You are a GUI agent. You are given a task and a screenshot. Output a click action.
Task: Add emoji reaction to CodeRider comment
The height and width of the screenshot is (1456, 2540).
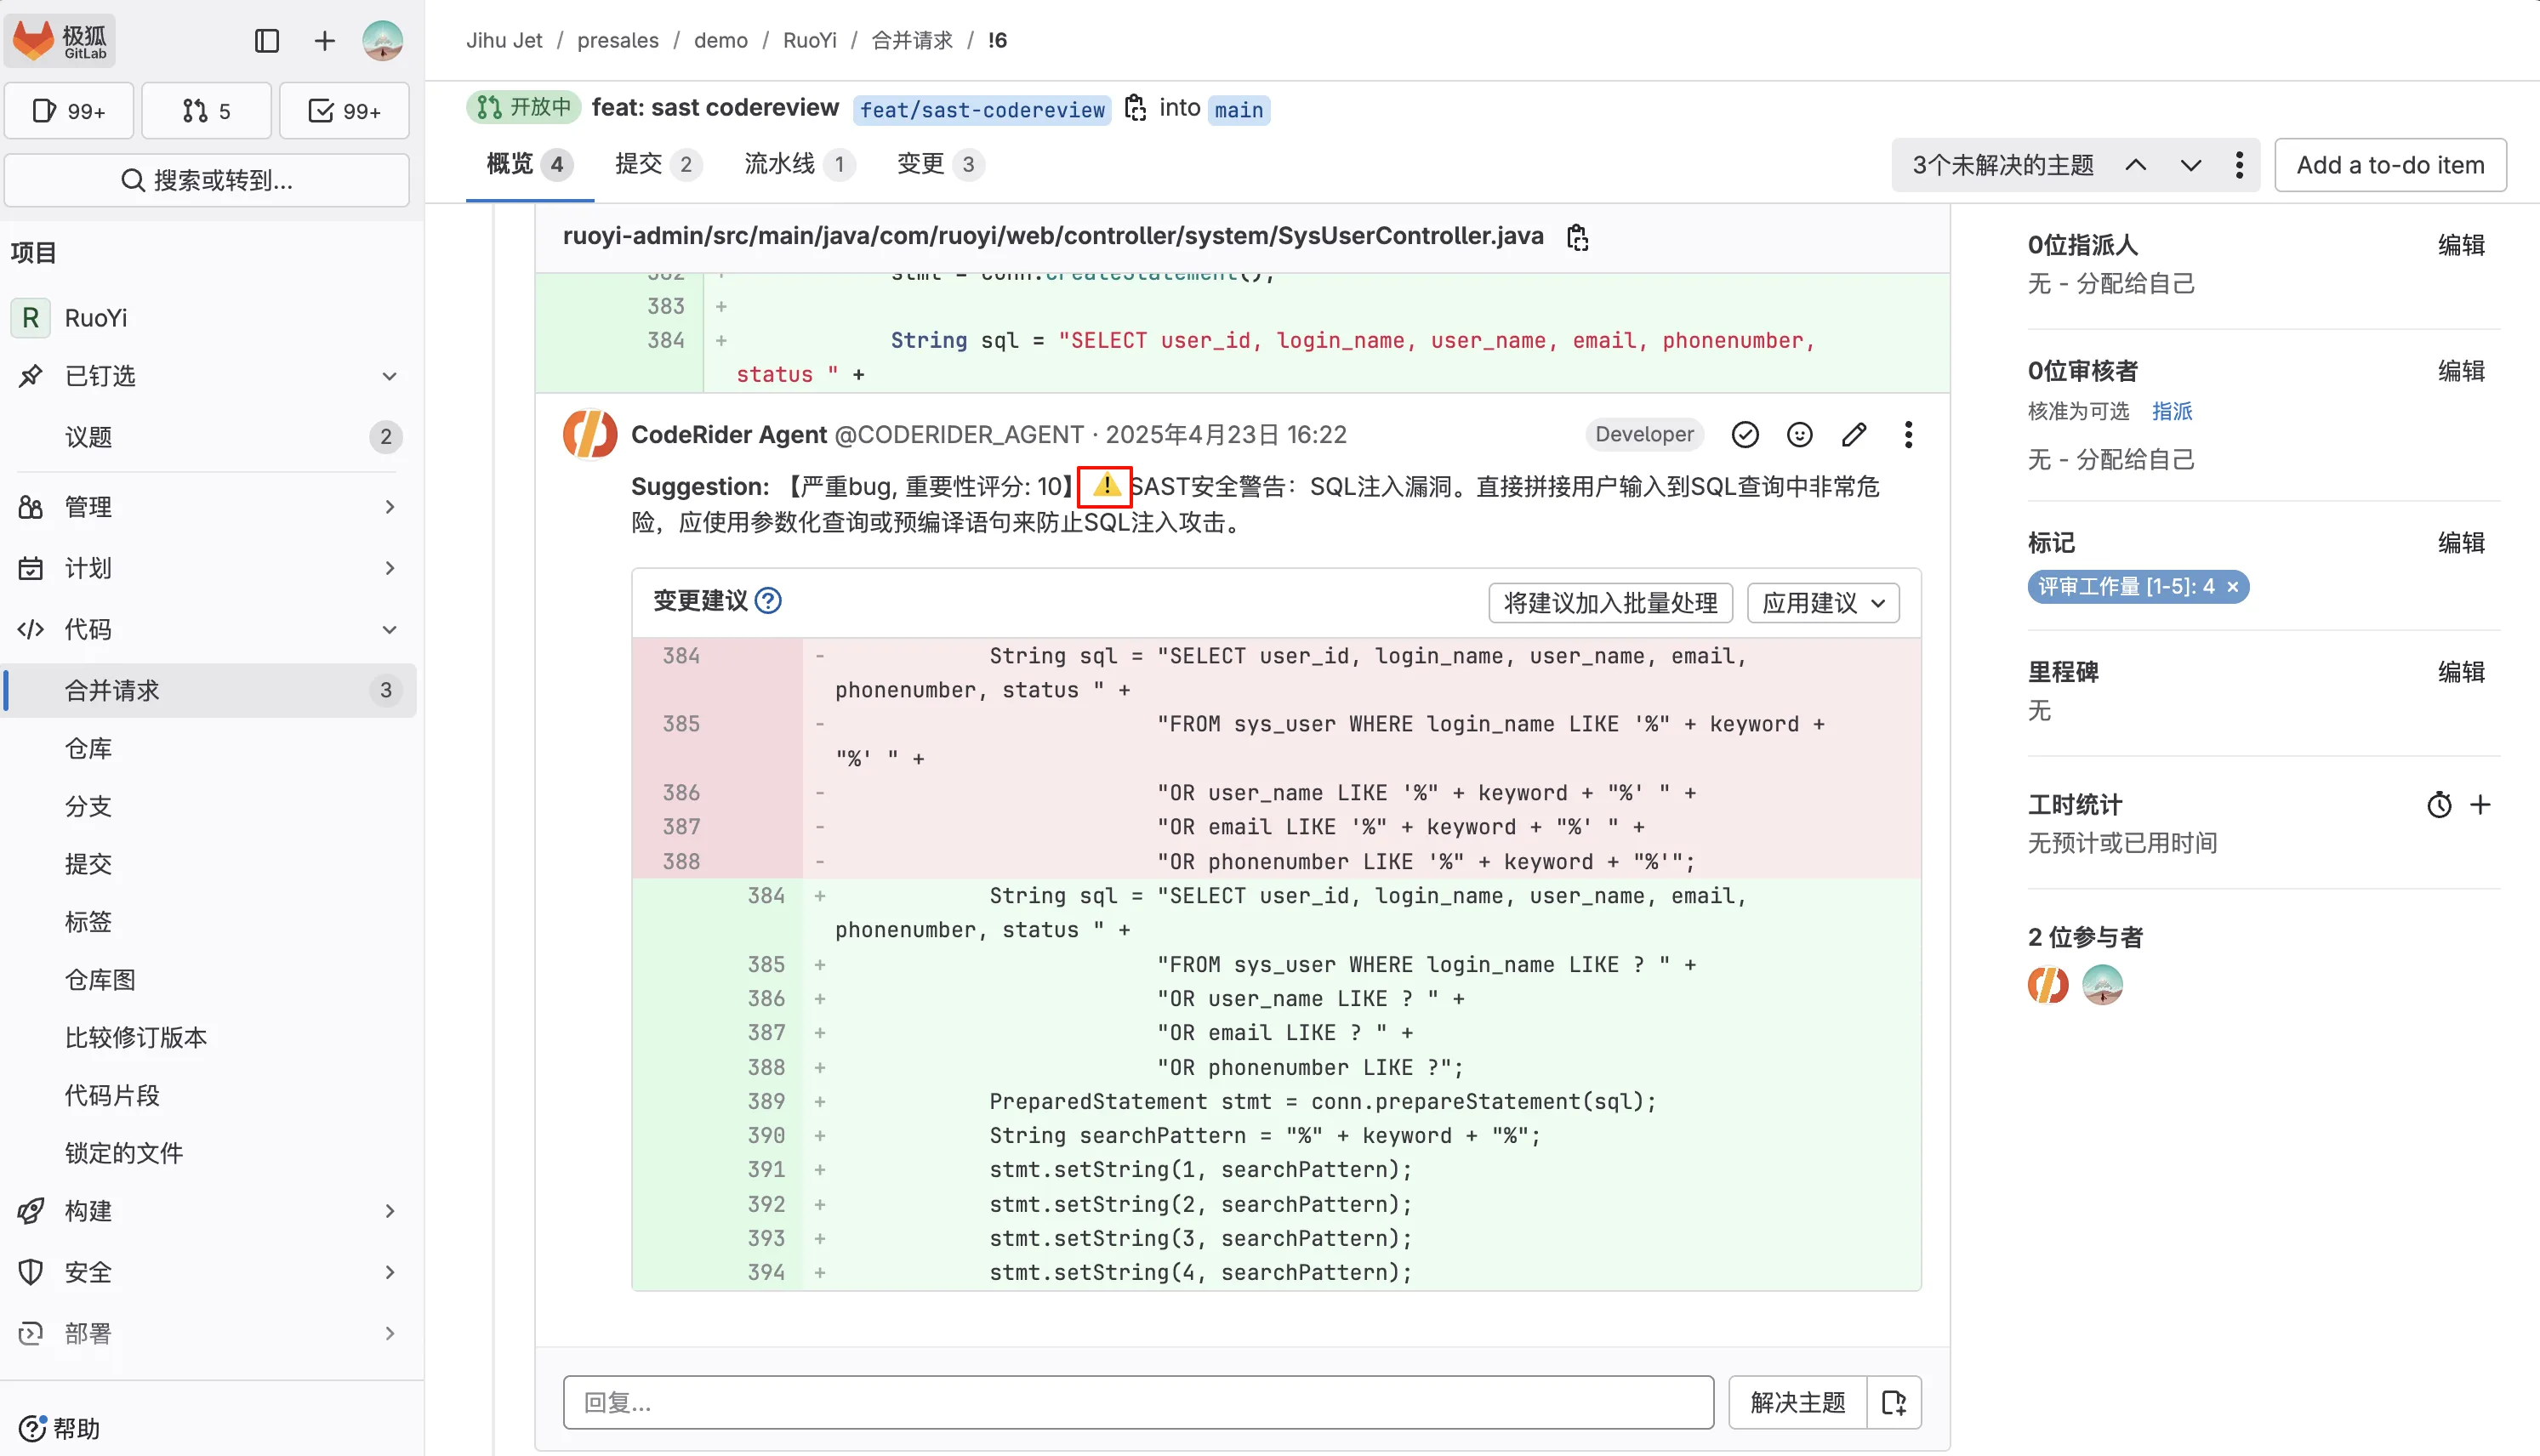pos(1799,434)
